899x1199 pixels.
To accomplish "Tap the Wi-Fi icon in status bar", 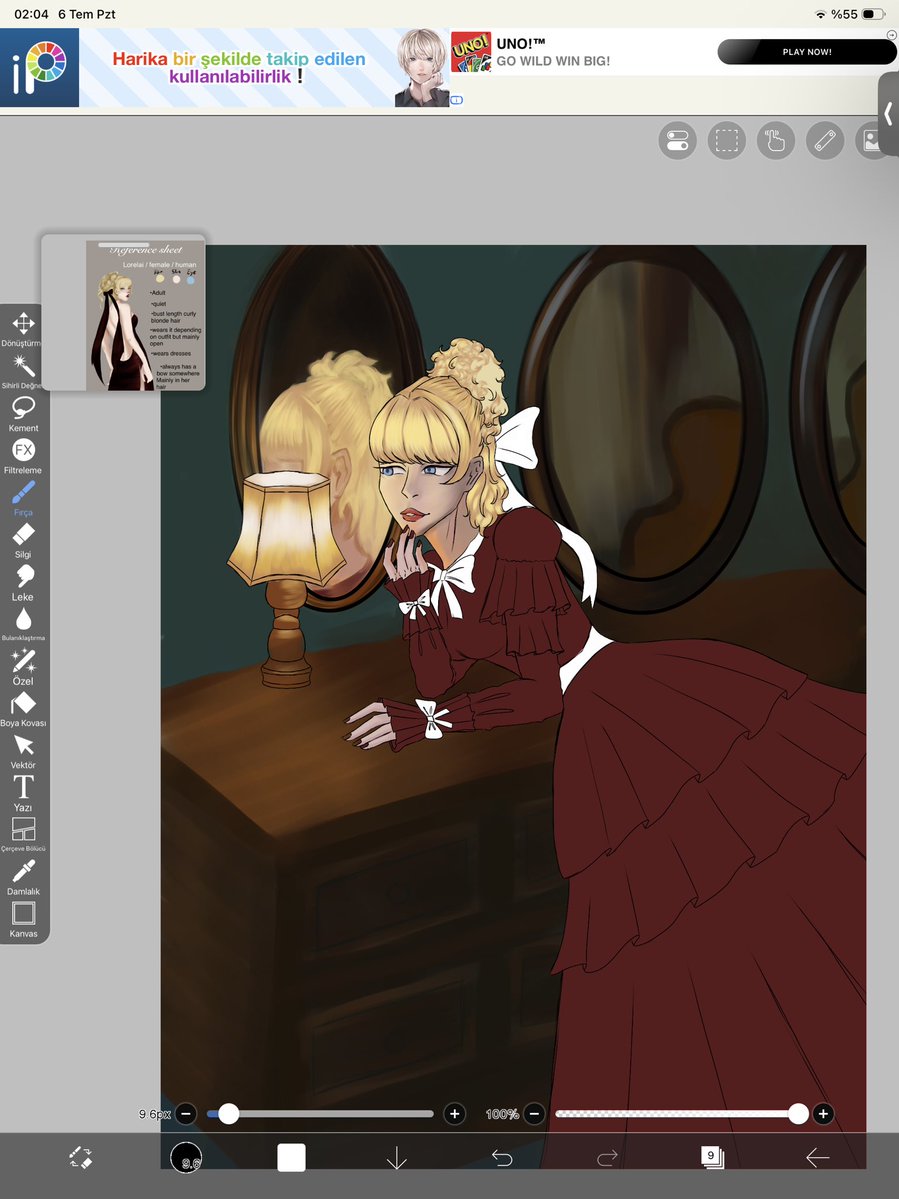I will 820,15.
